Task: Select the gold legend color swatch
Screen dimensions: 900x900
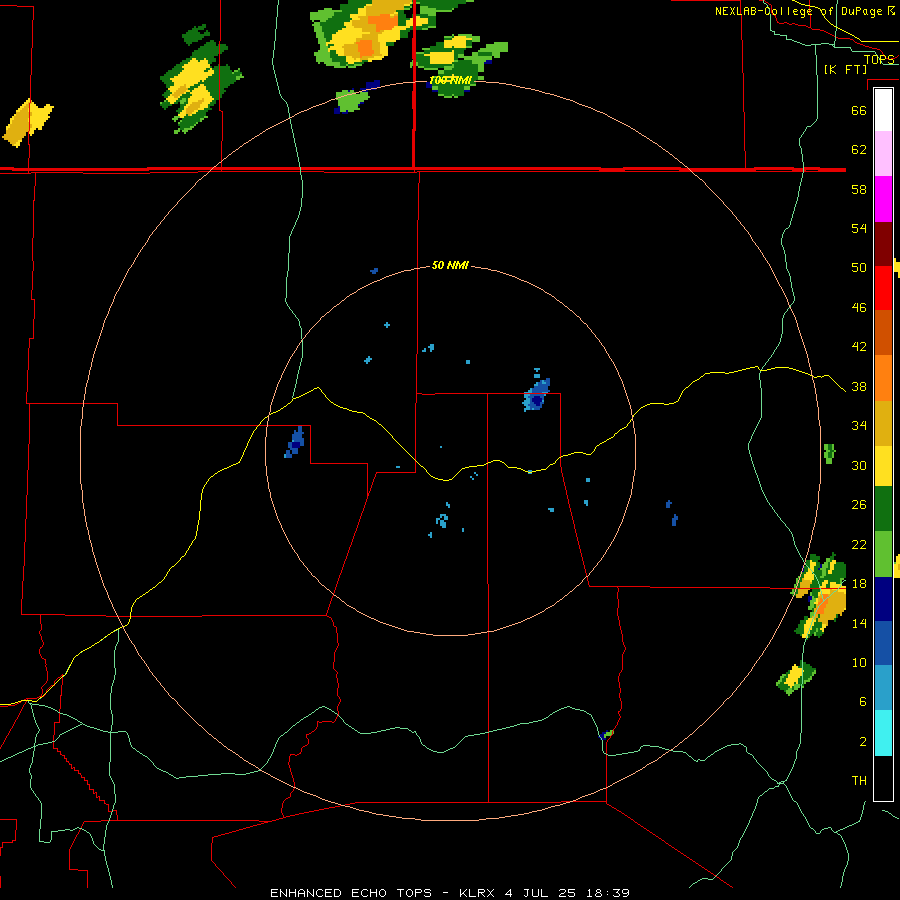Action: [x=883, y=423]
